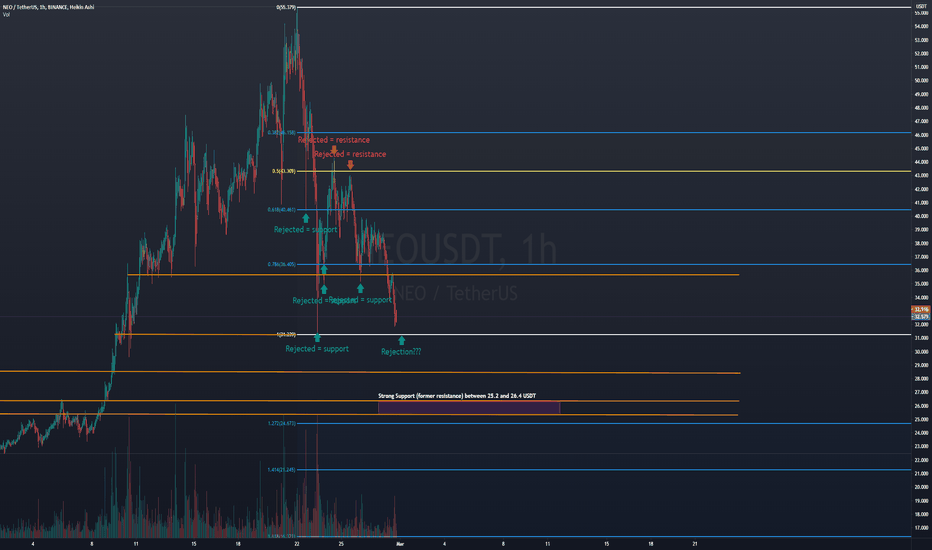Image resolution: width=932 pixels, height=550 pixels.
Task: Select the upper 'Rejected = resistance' annotation
Action: click(x=333, y=140)
